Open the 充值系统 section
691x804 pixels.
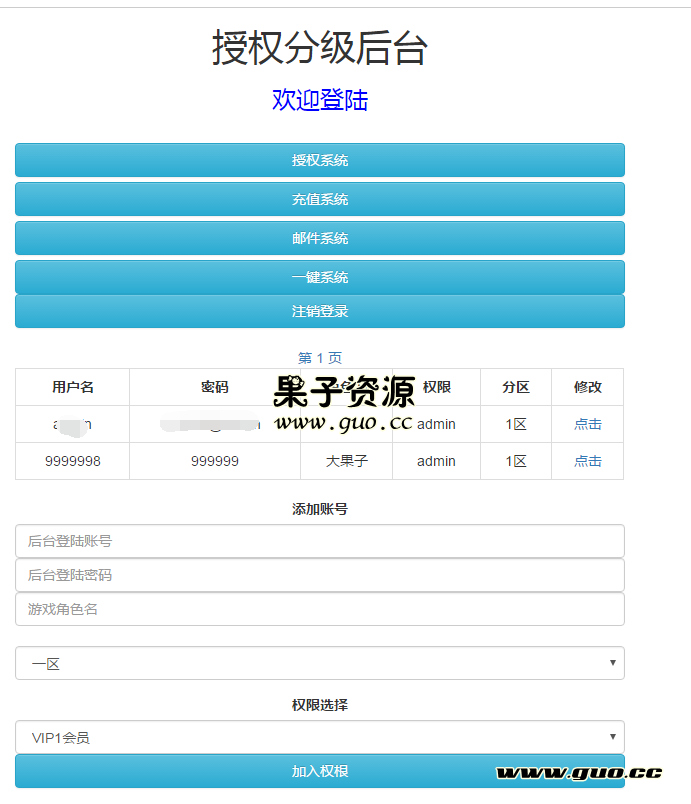coord(320,199)
